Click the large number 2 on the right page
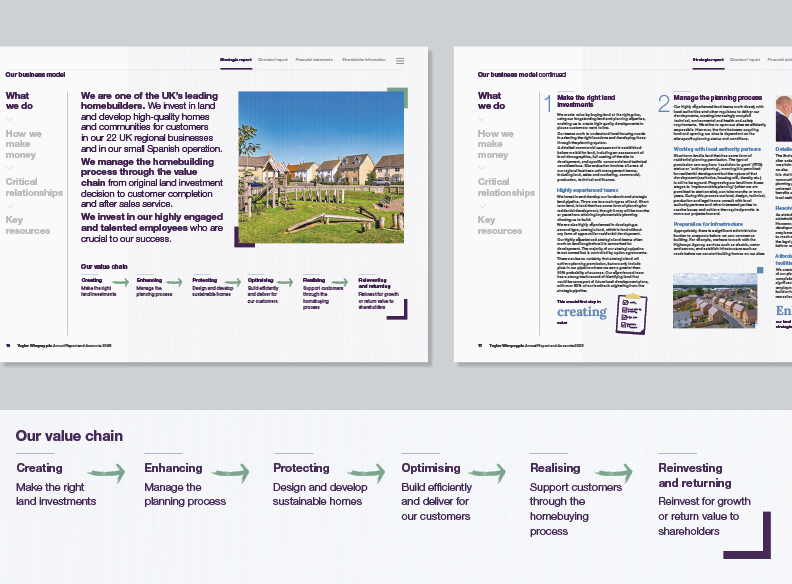The image size is (792, 584). tap(664, 103)
